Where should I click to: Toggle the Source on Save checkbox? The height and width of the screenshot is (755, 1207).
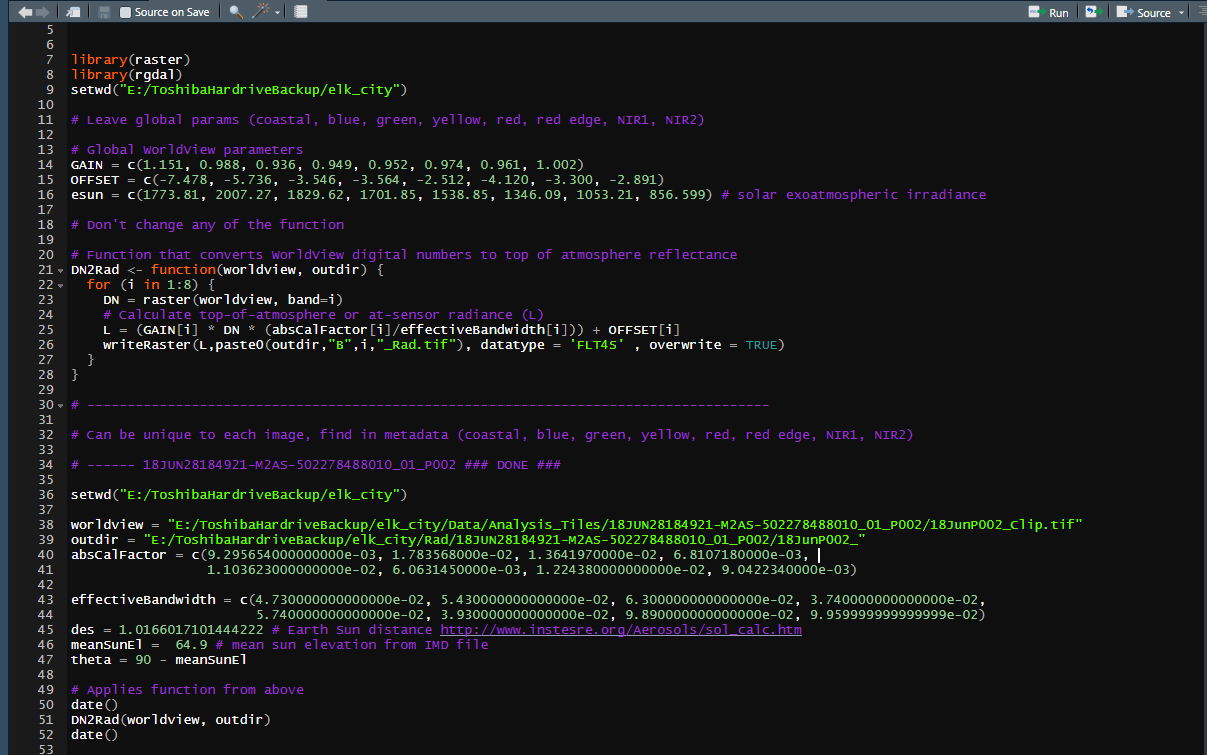pyautogui.click(x=125, y=12)
